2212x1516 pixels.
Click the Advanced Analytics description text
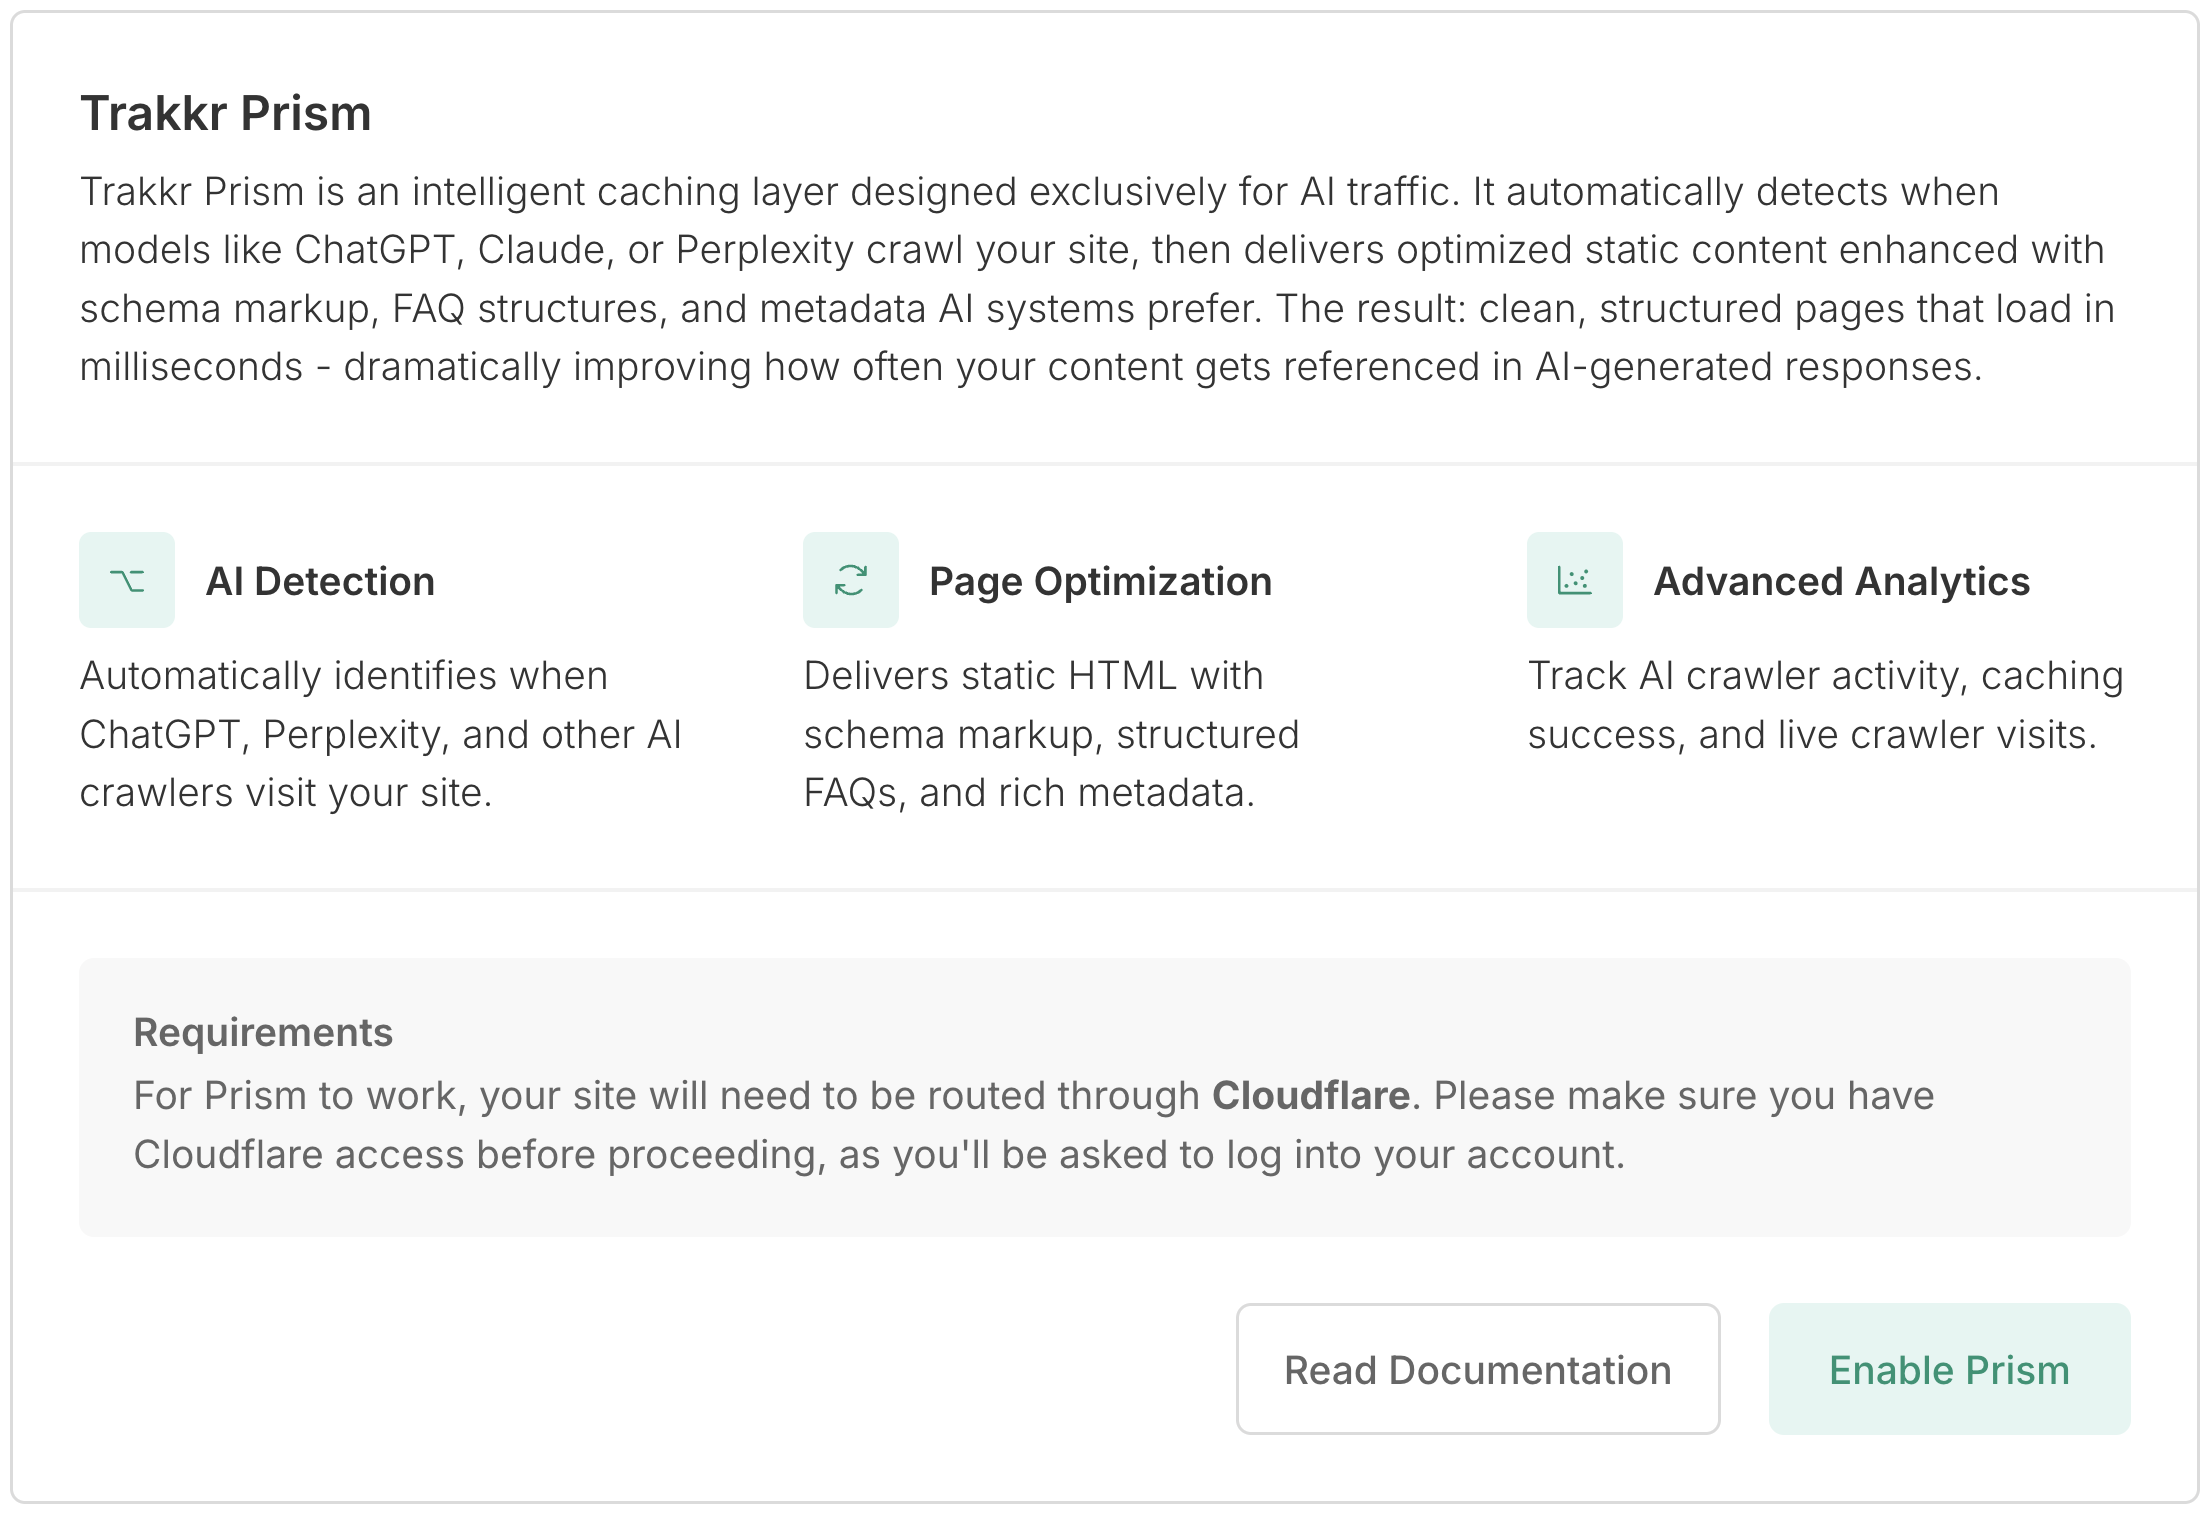pos(1825,705)
